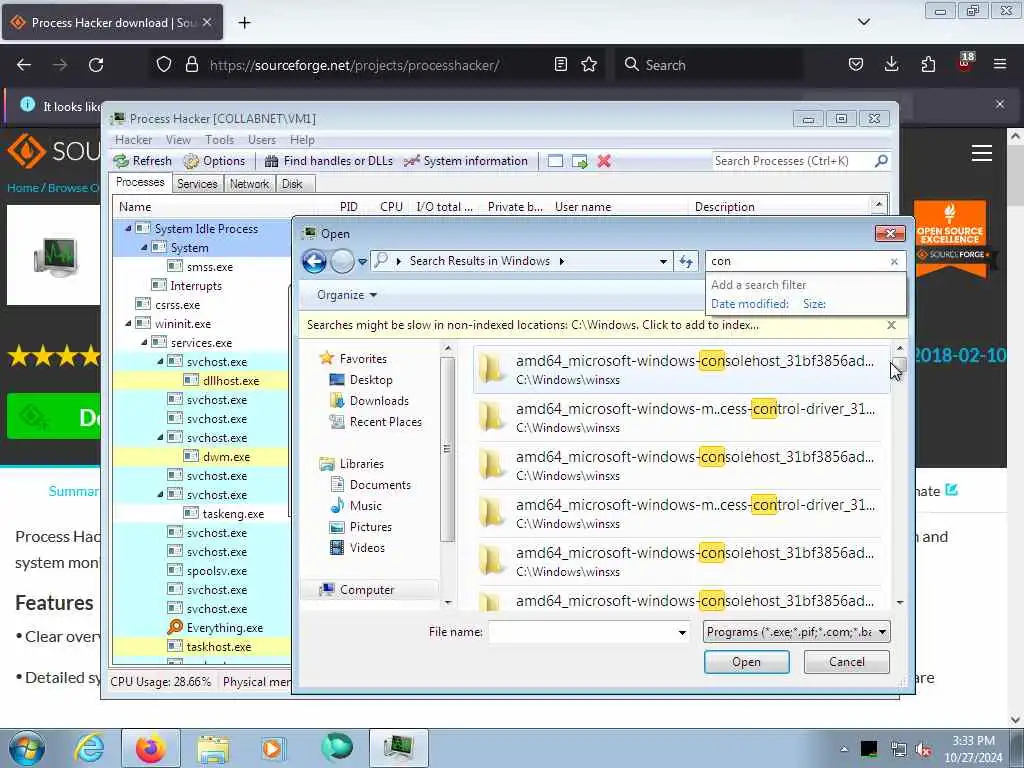This screenshot has height=768, width=1024.
Task: Open the Firefox downloads arrow icon
Action: (891, 65)
